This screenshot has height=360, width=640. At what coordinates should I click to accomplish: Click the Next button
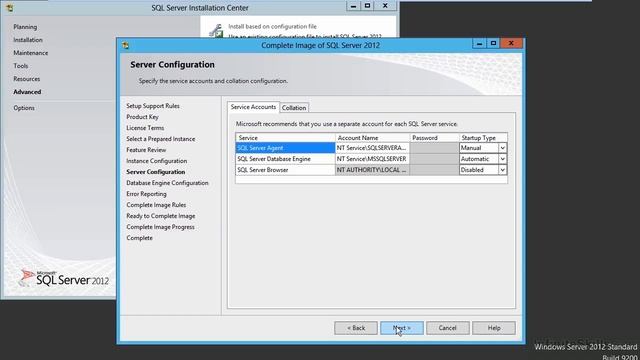pos(402,328)
